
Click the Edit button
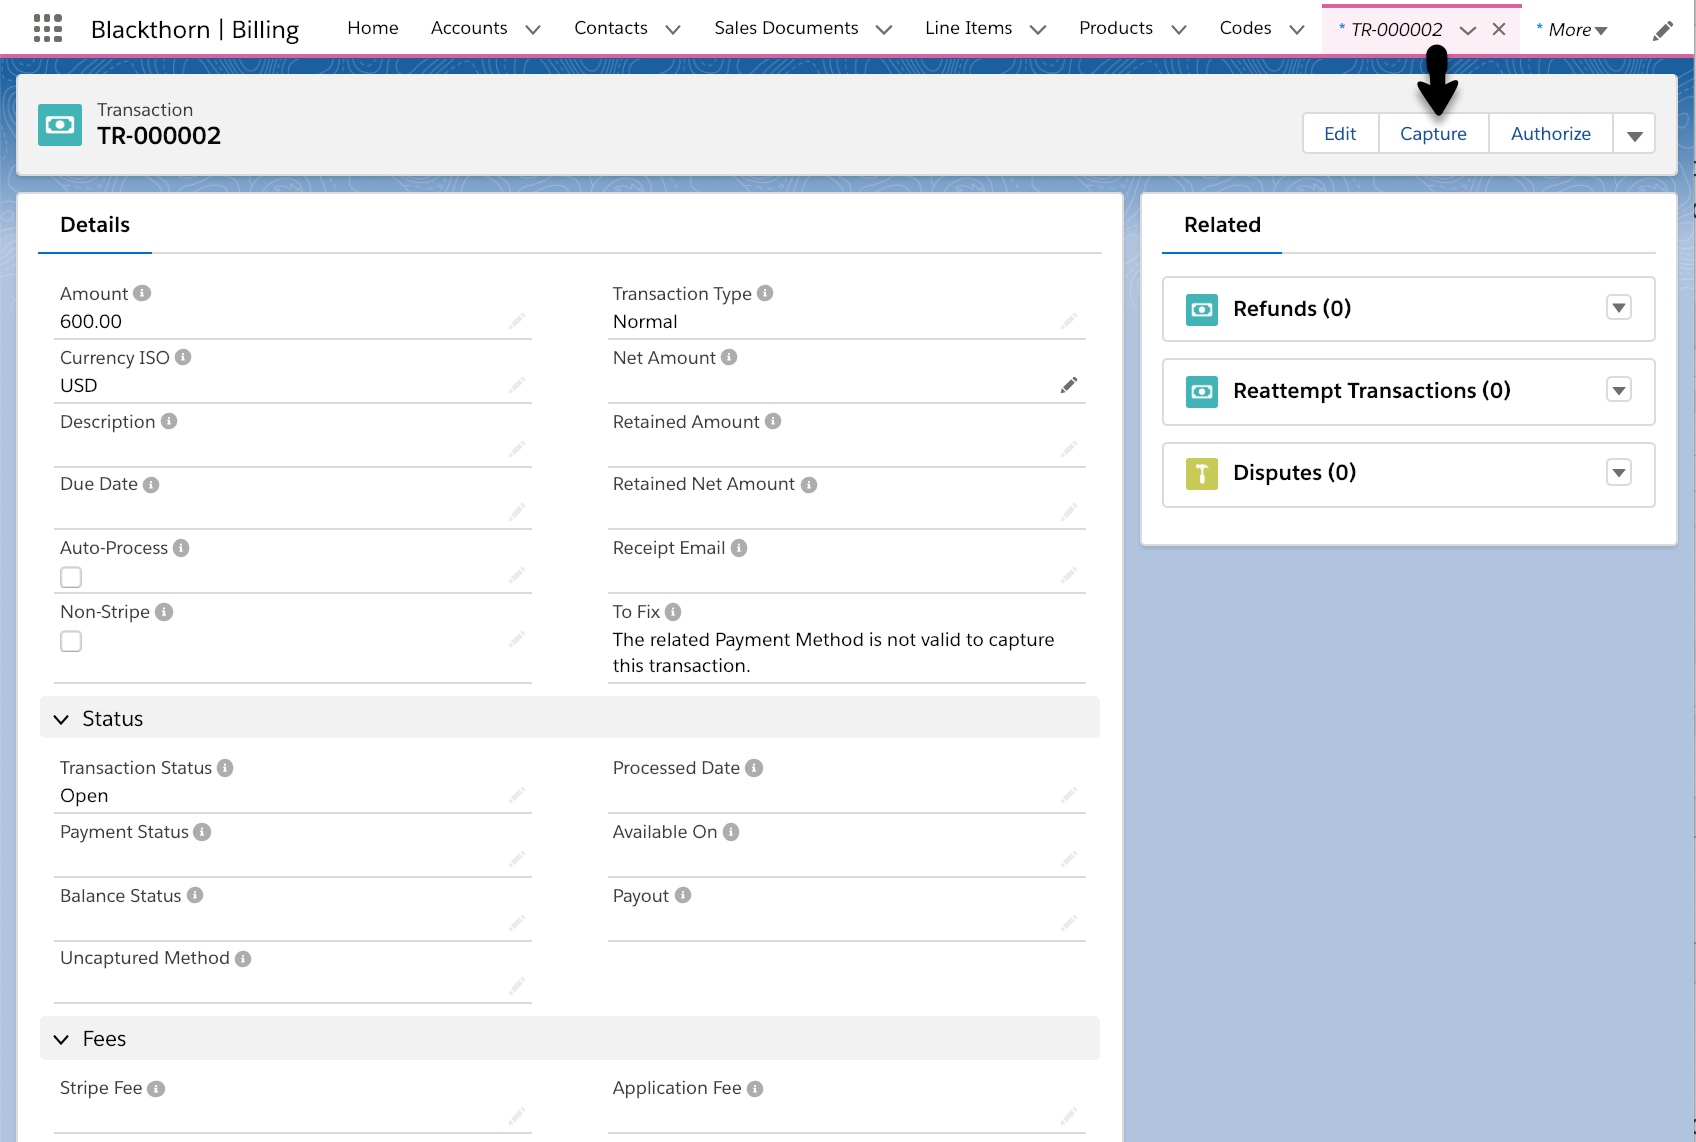pos(1340,134)
